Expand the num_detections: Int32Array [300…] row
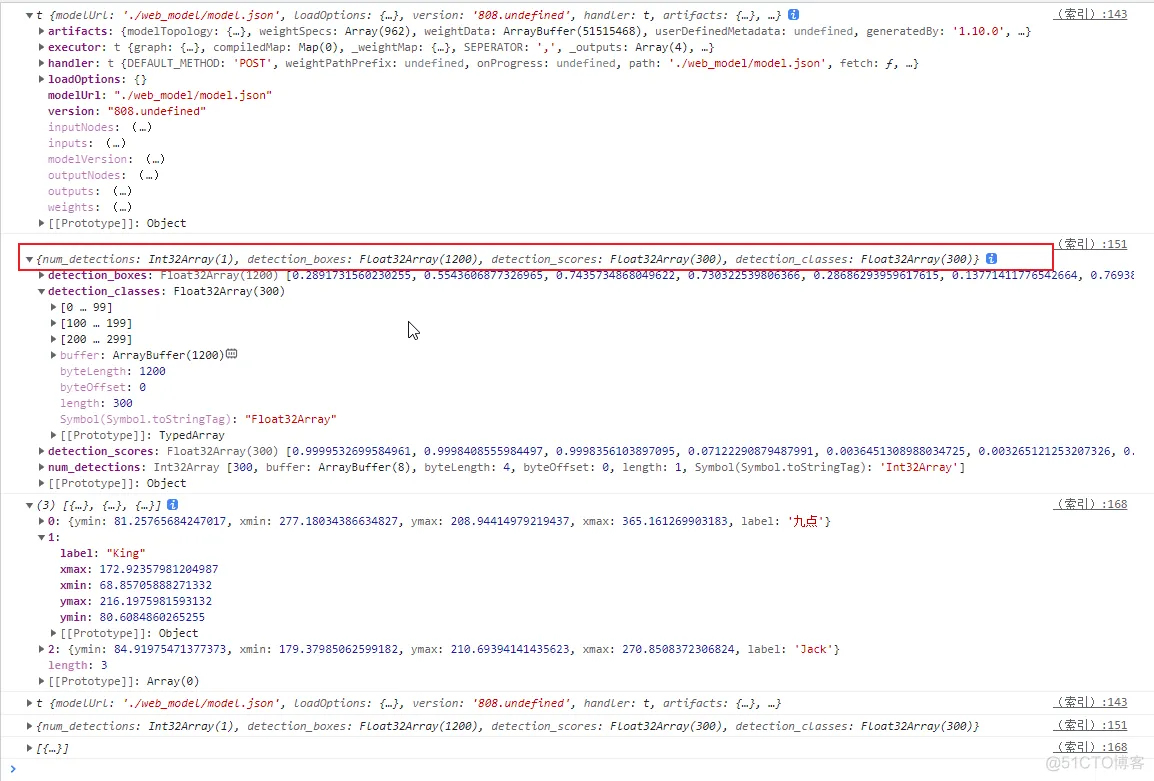Viewport: 1154px width, 781px height. (42, 467)
